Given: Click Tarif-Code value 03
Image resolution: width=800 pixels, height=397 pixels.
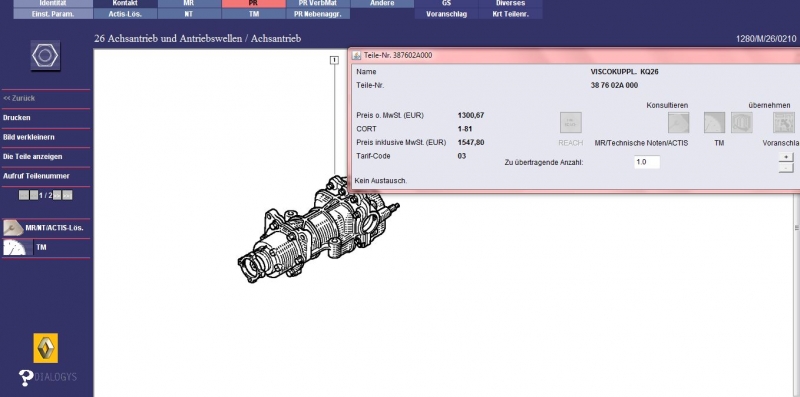Looking at the screenshot, I should click(462, 156).
